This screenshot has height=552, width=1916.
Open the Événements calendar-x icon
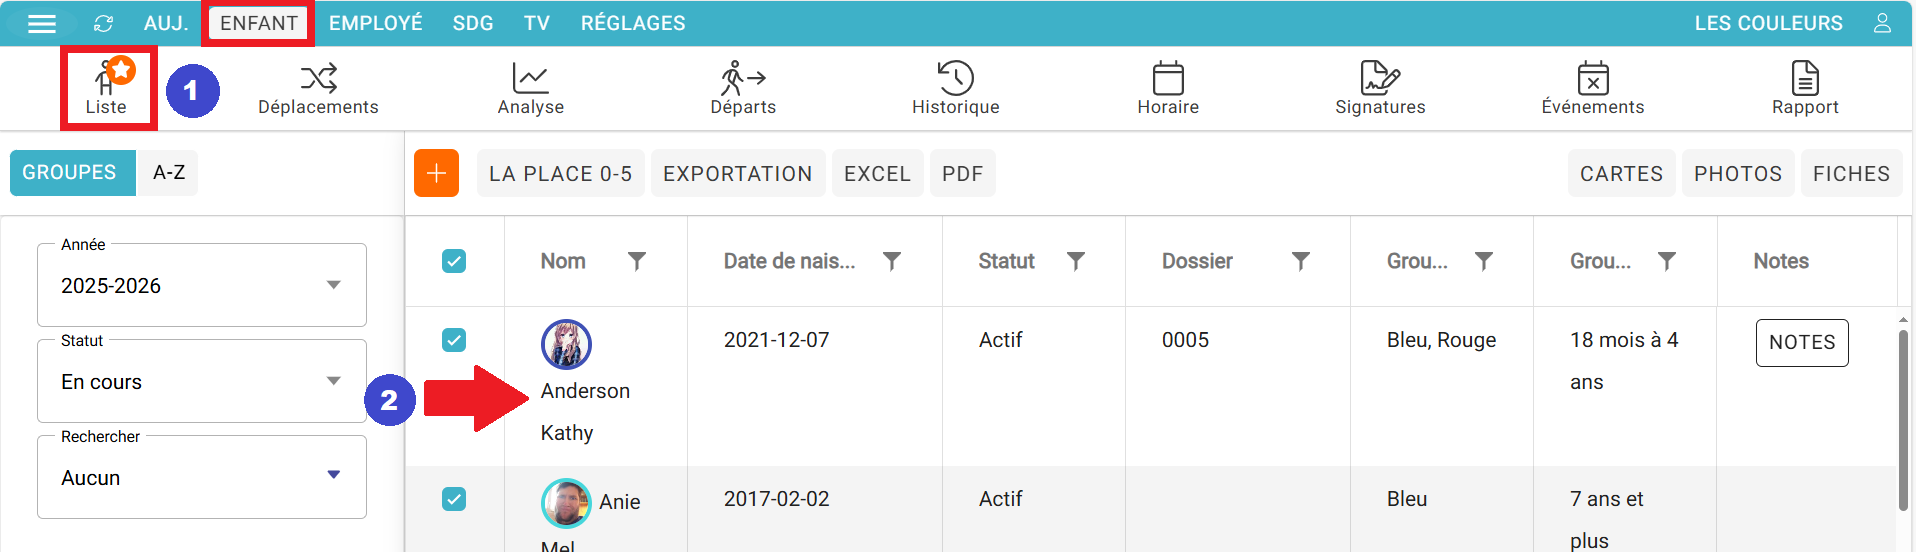[x=1593, y=78]
